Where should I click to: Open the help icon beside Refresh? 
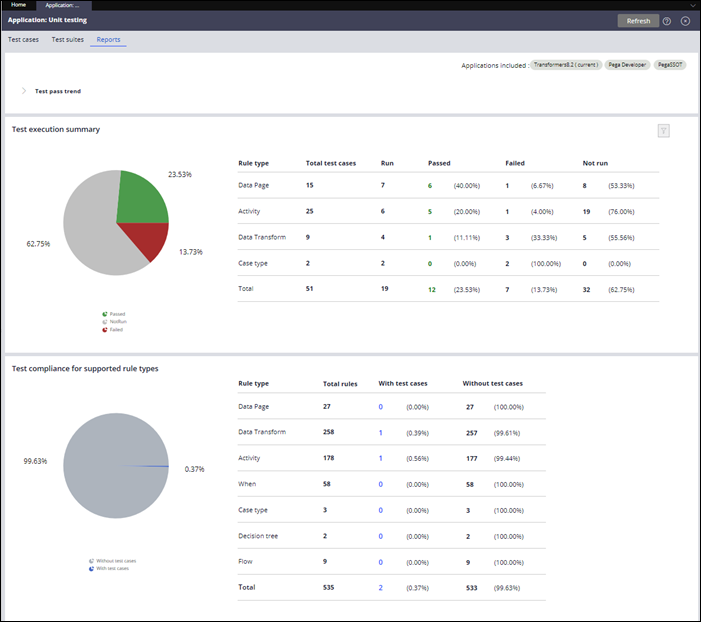[667, 20]
